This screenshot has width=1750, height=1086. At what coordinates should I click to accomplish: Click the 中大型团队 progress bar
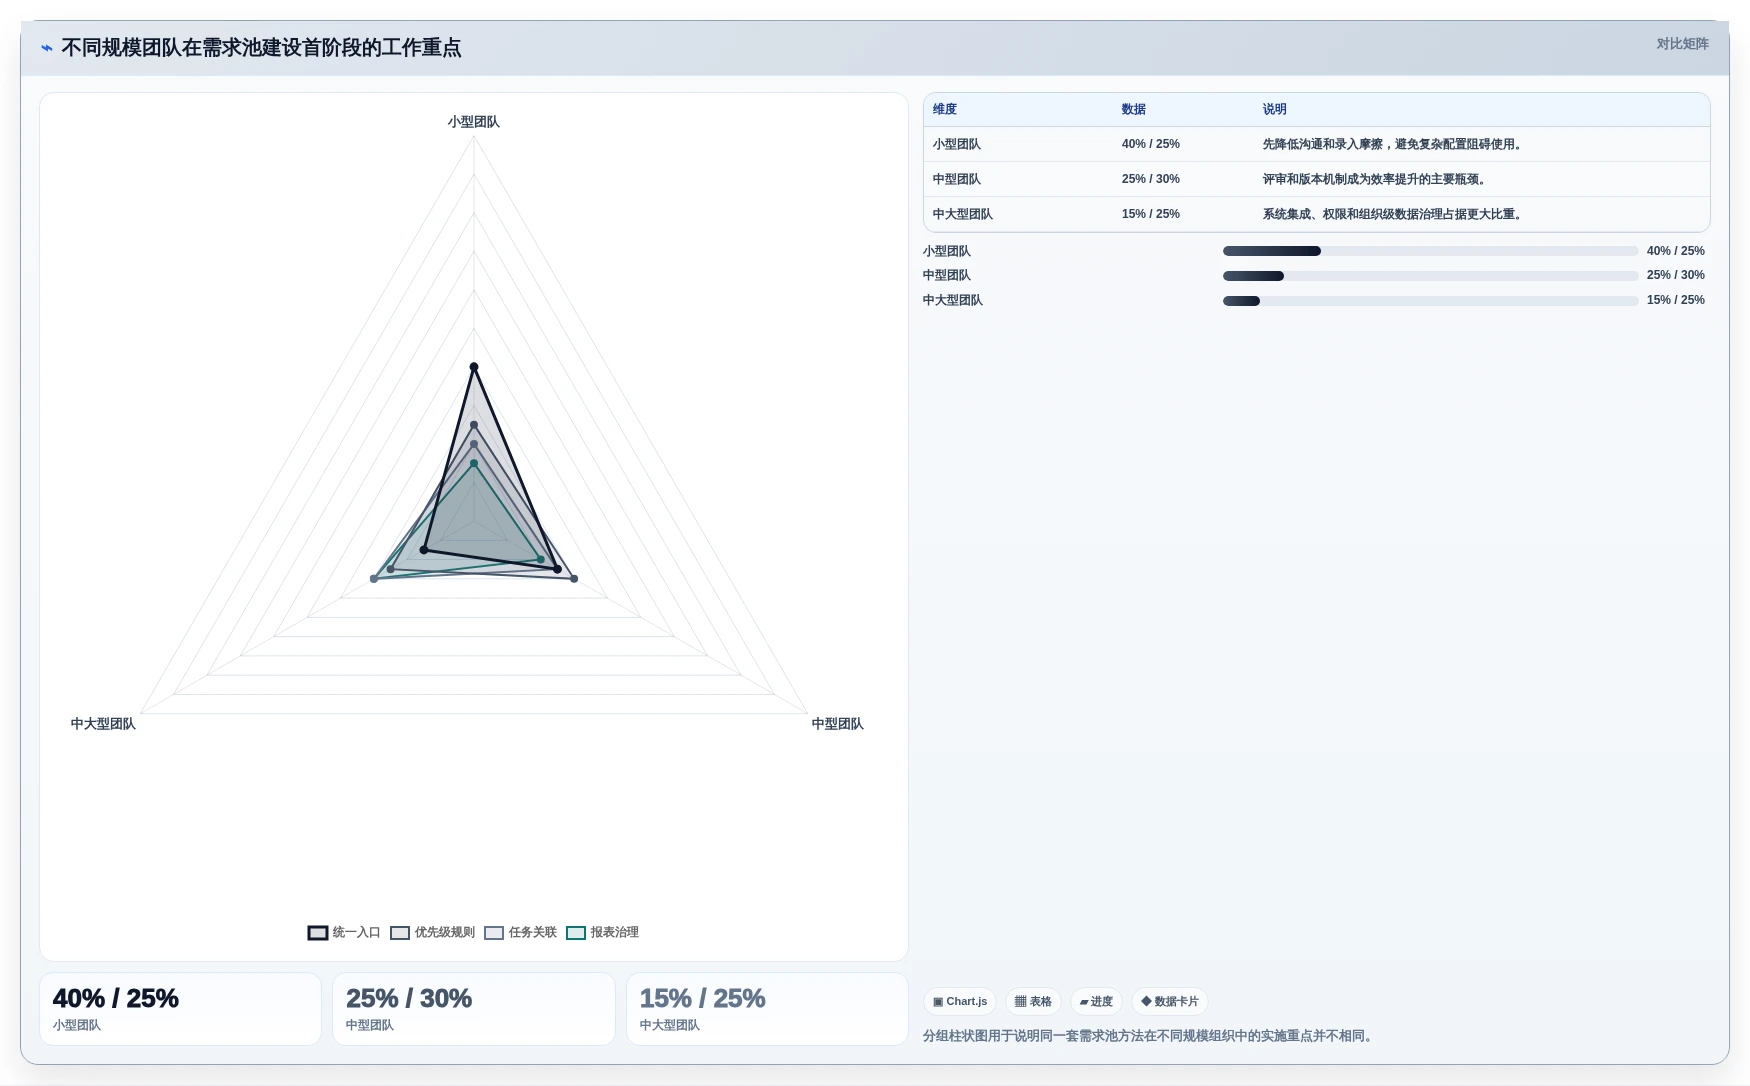[x=1430, y=301]
